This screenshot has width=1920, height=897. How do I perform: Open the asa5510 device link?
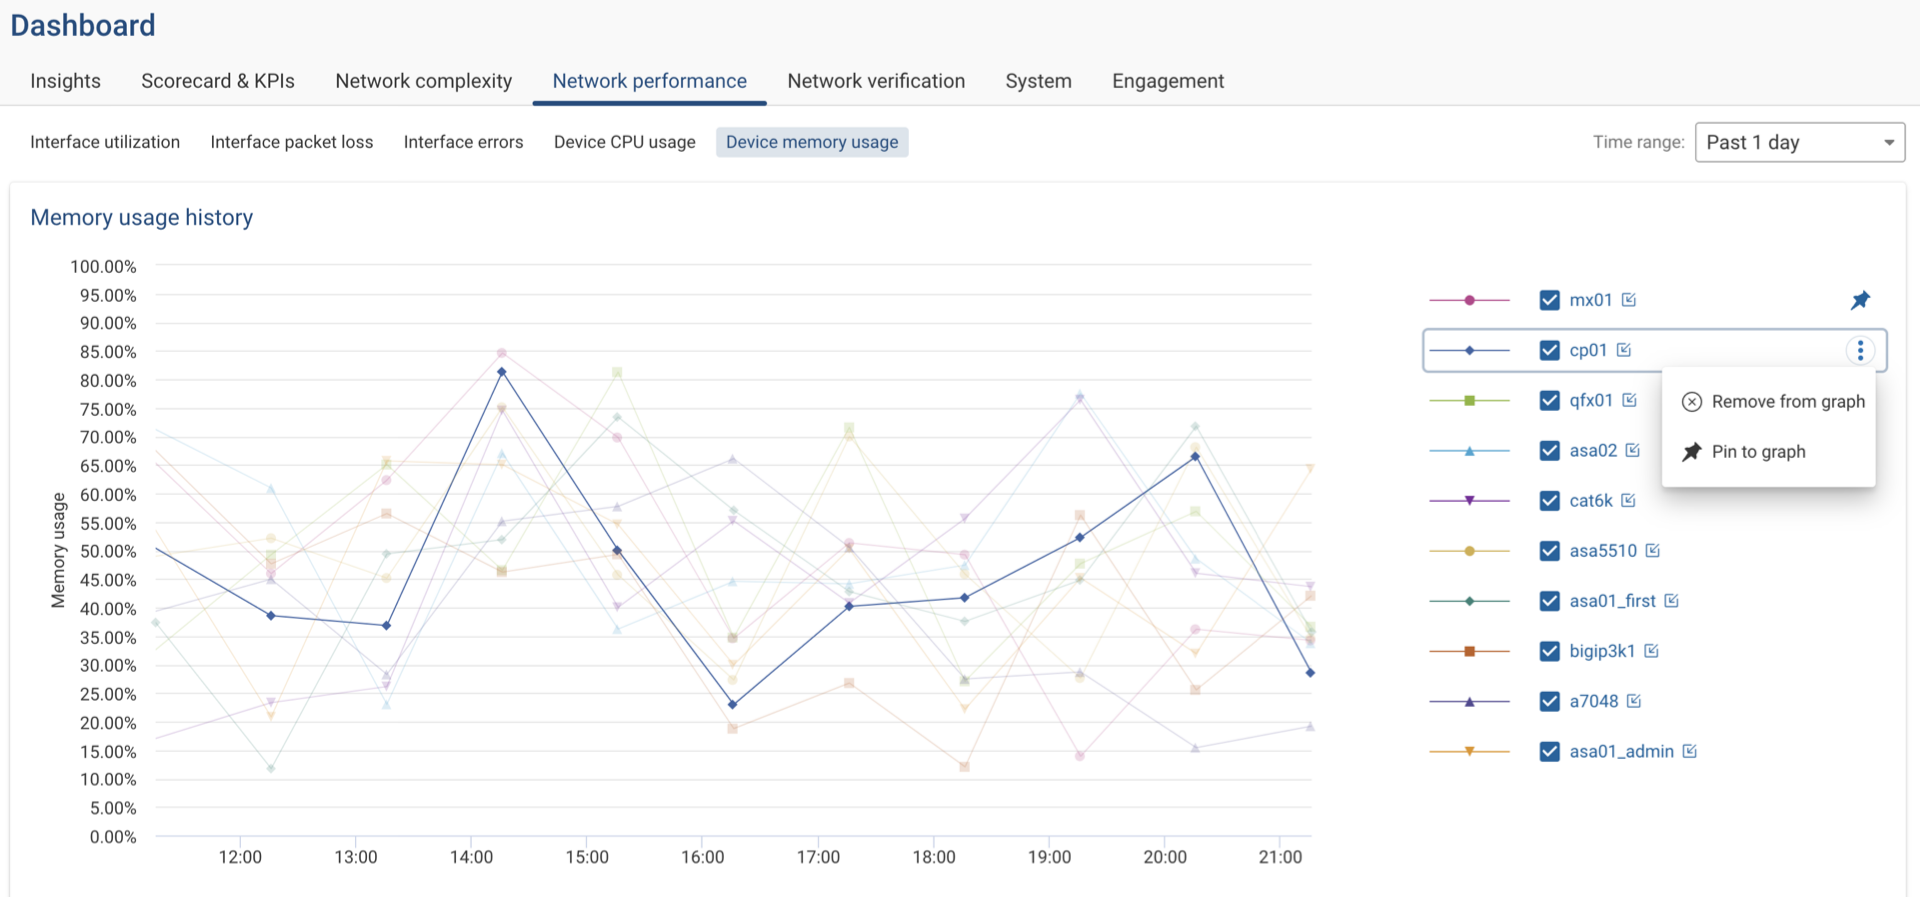click(1603, 550)
